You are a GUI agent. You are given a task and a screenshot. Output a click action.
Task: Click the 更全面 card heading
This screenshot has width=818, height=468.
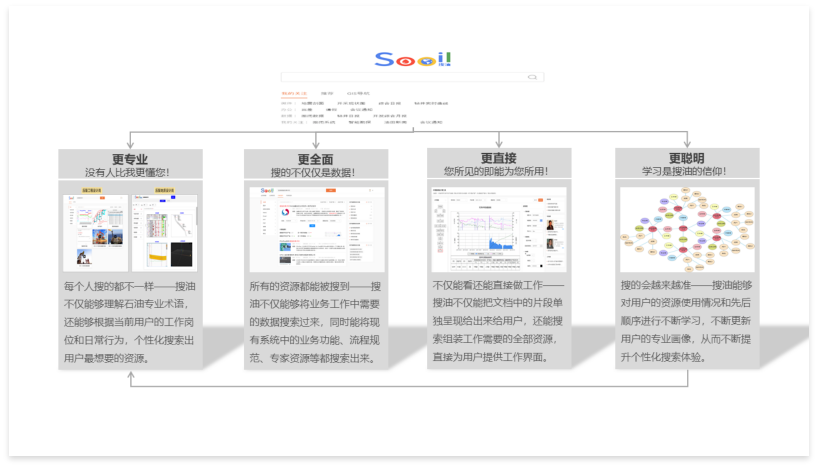[316, 159]
